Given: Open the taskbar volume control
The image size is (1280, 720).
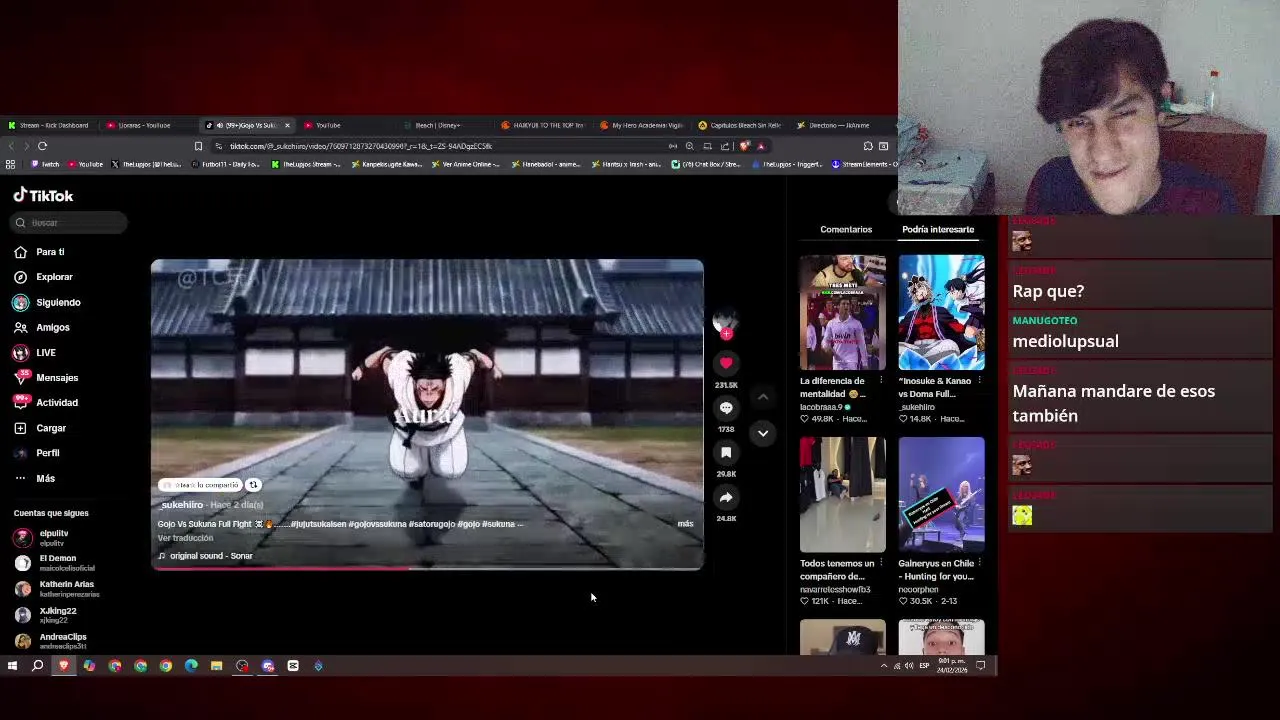Looking at the screenshot, I should 909,666.
